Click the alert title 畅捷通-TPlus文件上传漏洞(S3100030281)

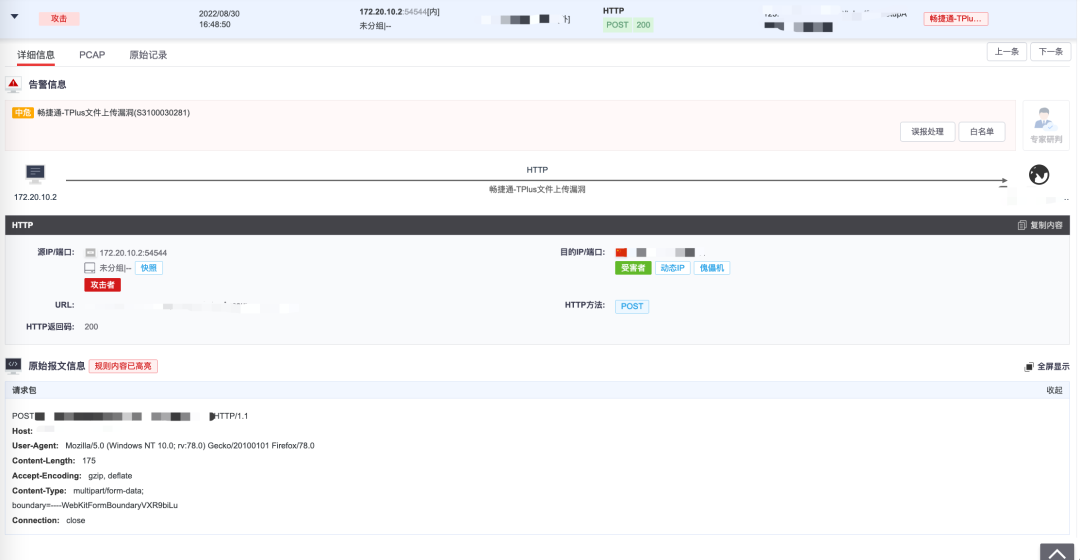114,112
